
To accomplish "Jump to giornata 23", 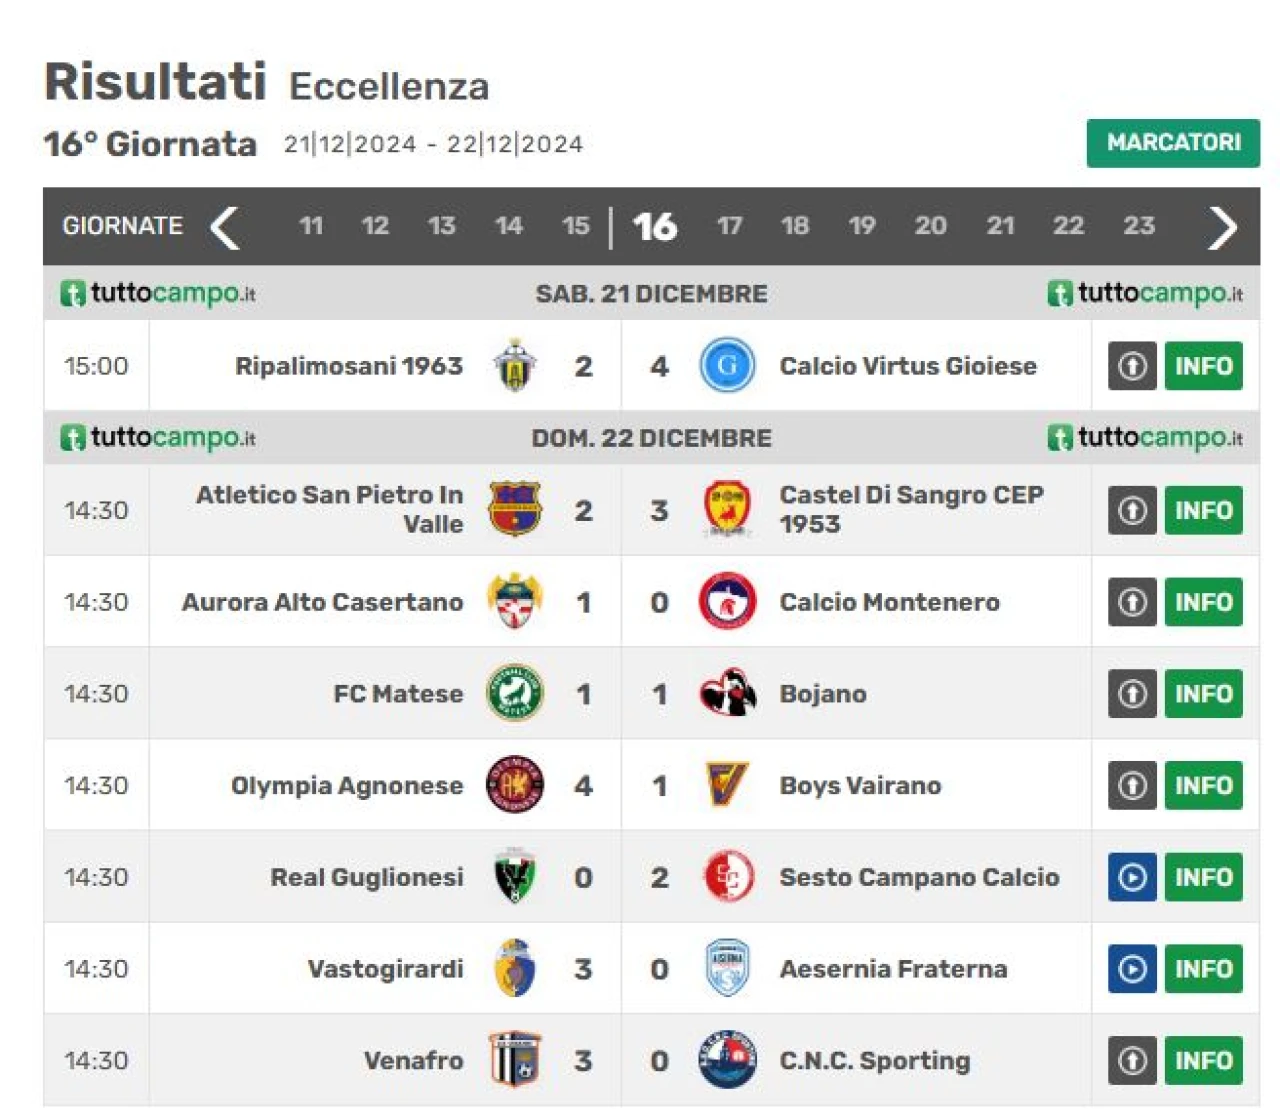I will coord(1139,226).
